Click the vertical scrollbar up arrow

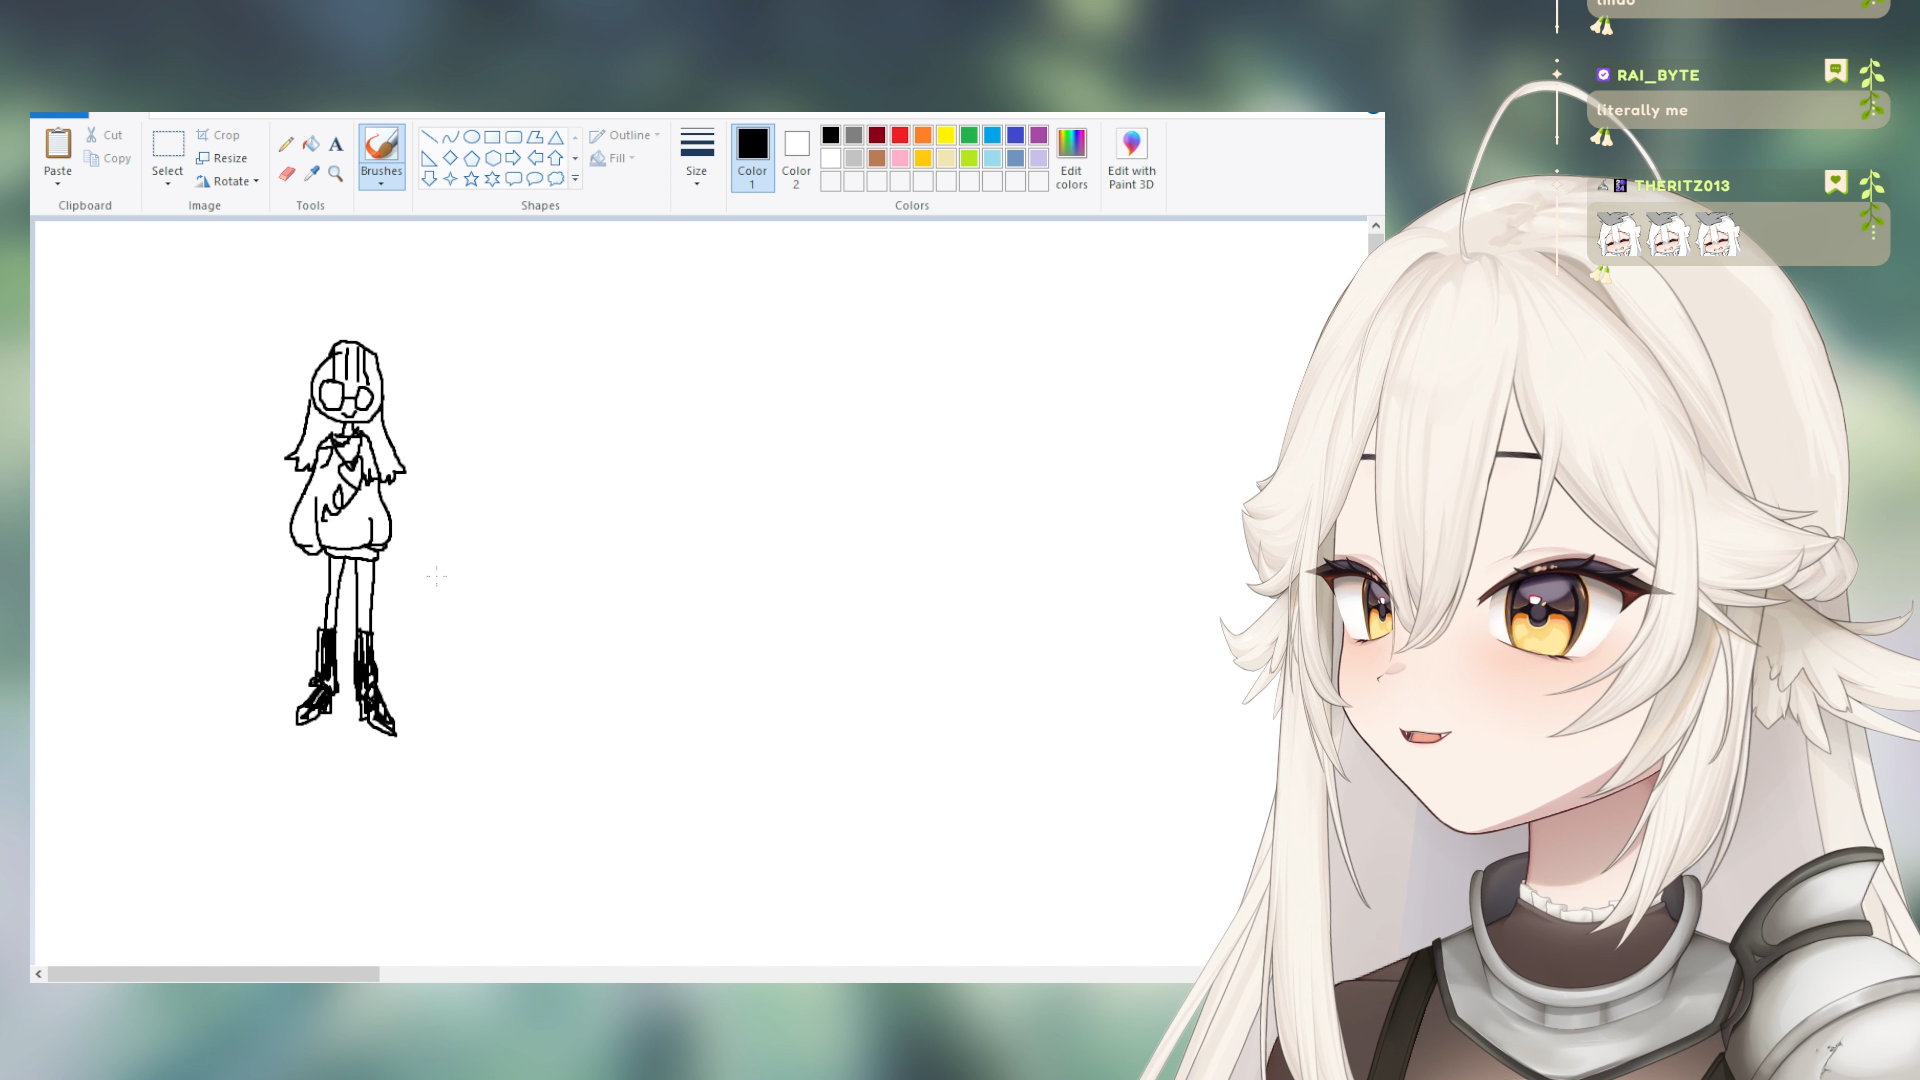point(1376,226)
